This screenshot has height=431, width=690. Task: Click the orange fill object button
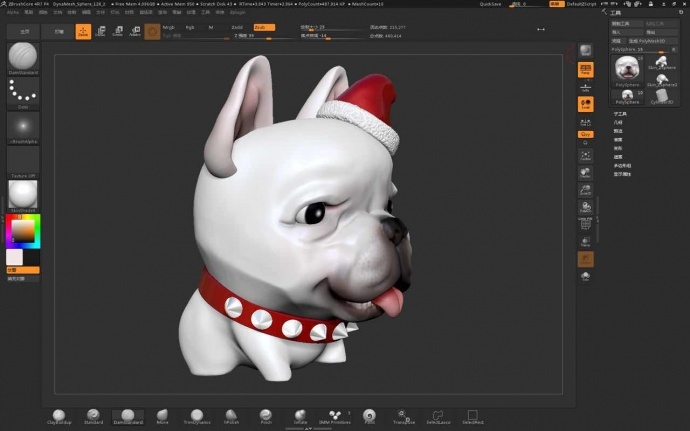[23, 270]
